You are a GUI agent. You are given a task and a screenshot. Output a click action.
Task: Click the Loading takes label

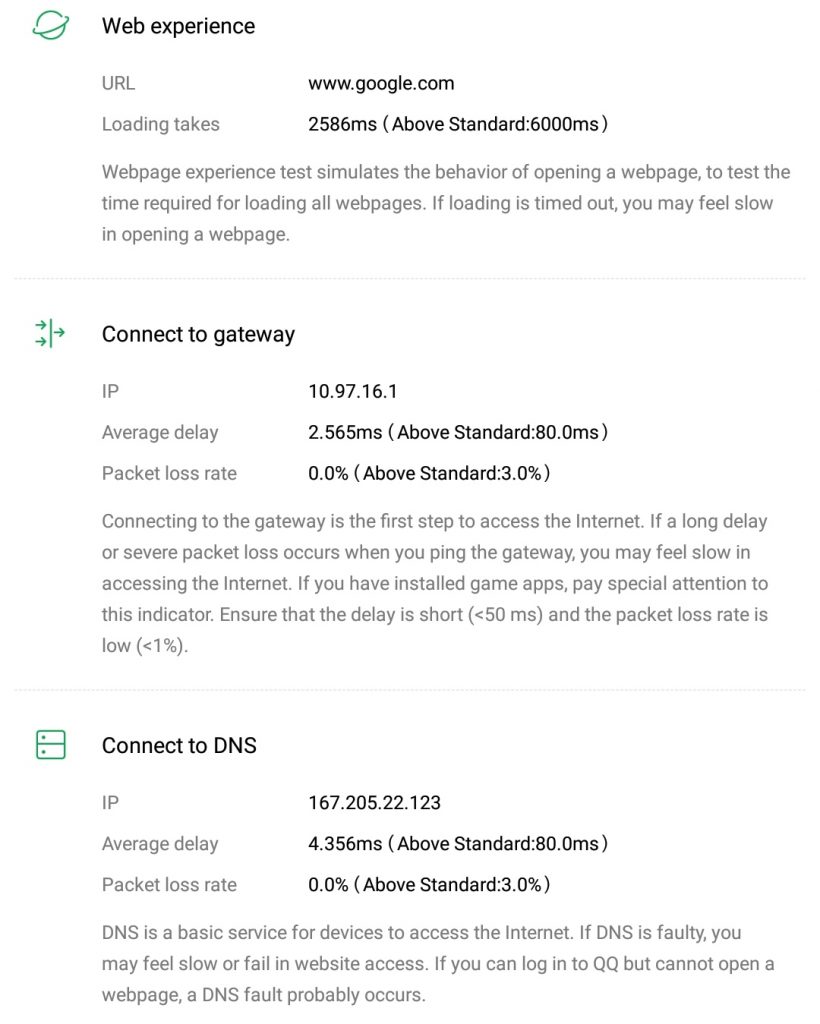(x=161, y=125)
